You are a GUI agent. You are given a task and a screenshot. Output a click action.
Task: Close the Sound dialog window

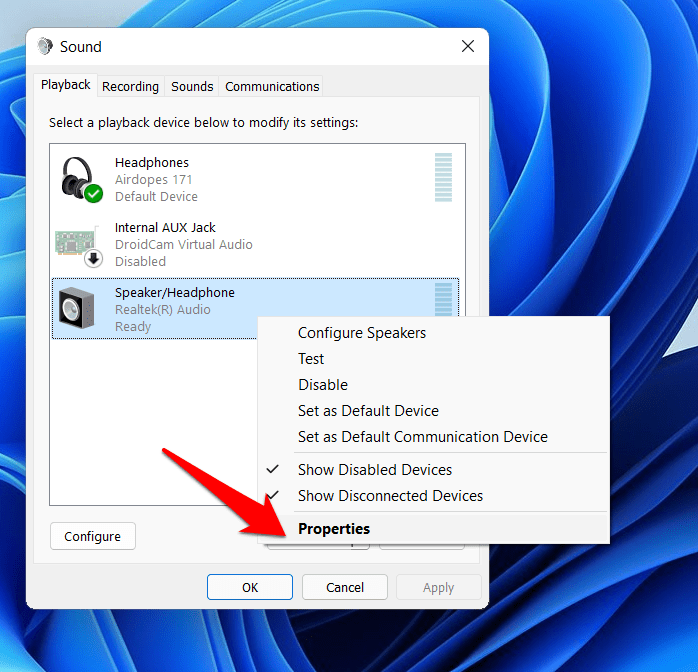pos(467,46)
